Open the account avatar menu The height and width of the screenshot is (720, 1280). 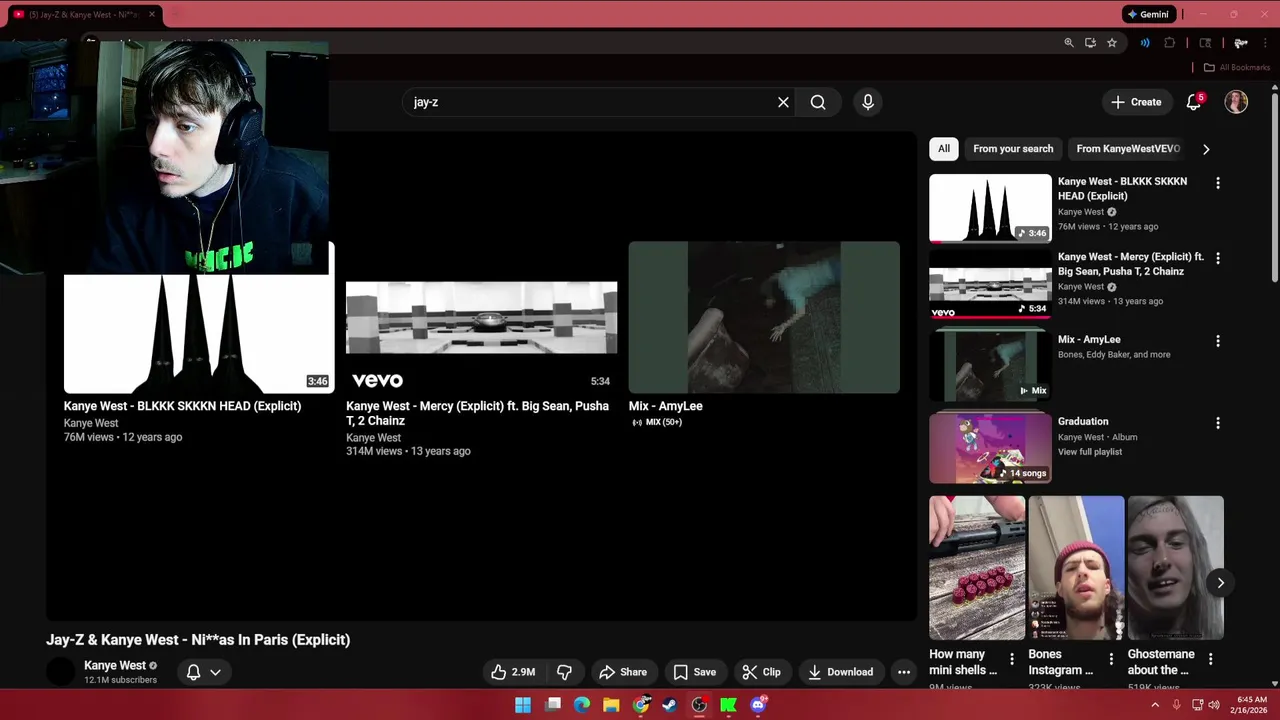[x=1236, y=102]
